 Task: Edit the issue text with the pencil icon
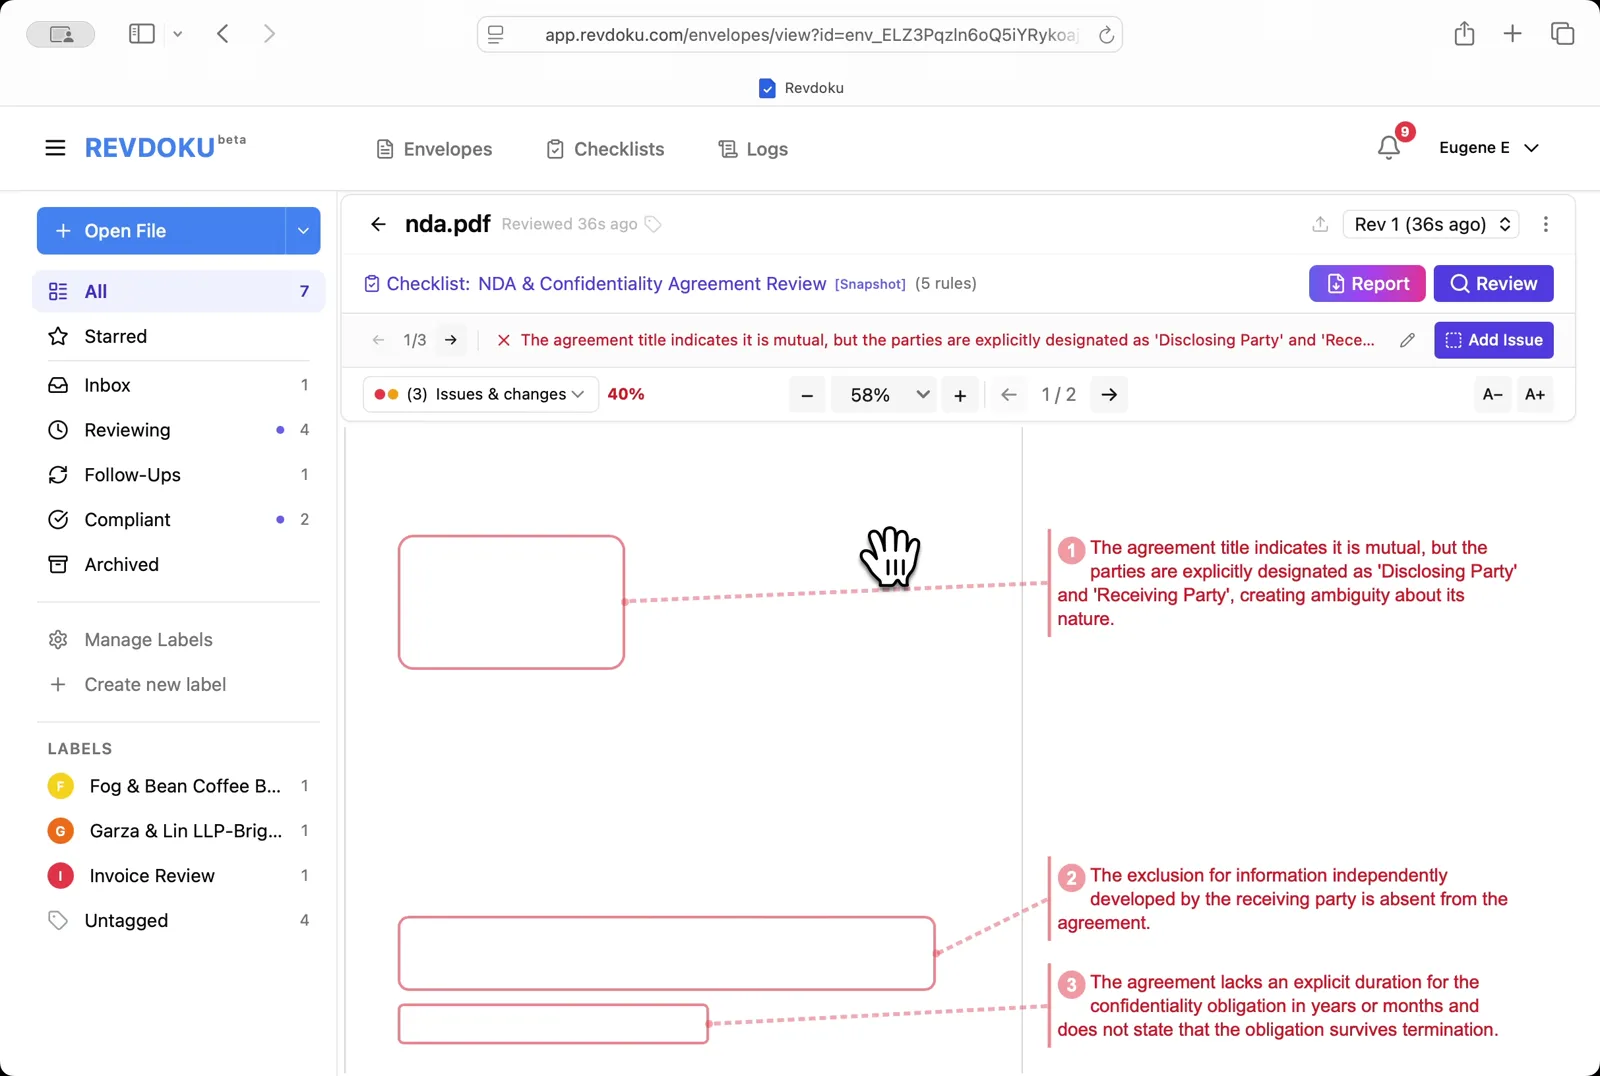1407,340
